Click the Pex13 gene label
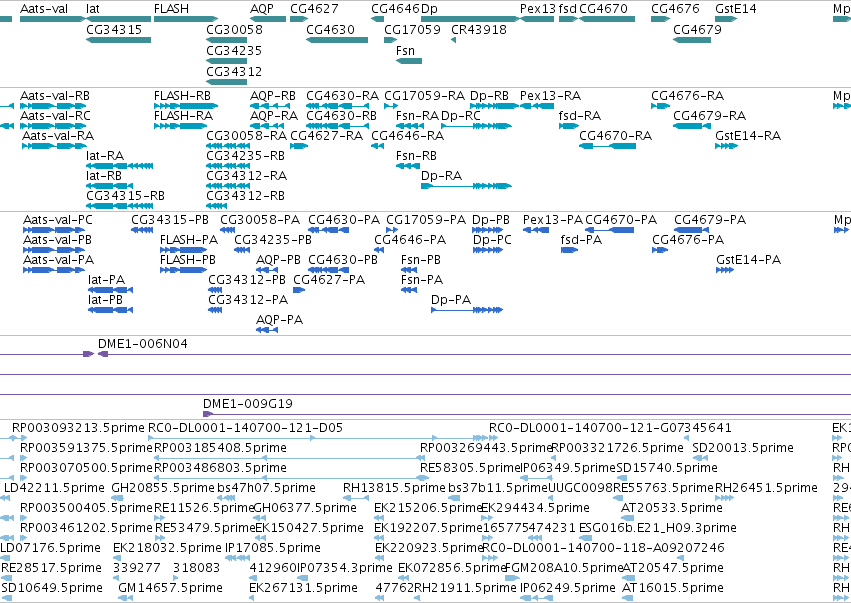Screen dimensions: 851x603 click(x=538, y=9)
